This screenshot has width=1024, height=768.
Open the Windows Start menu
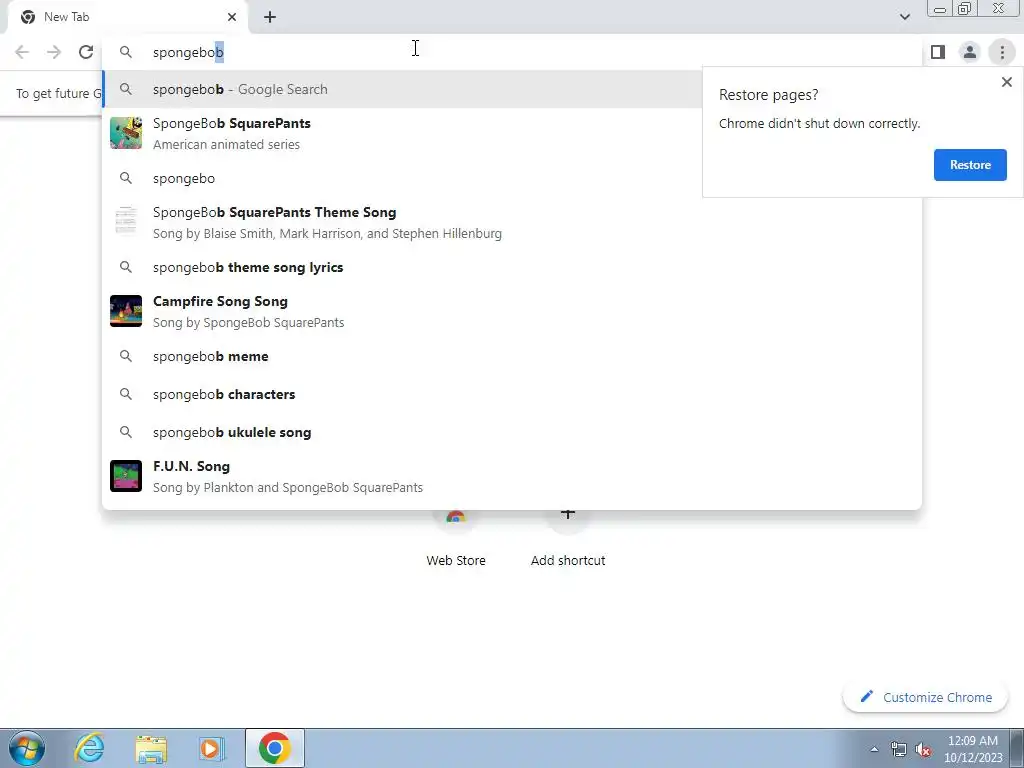coord(27,748)
